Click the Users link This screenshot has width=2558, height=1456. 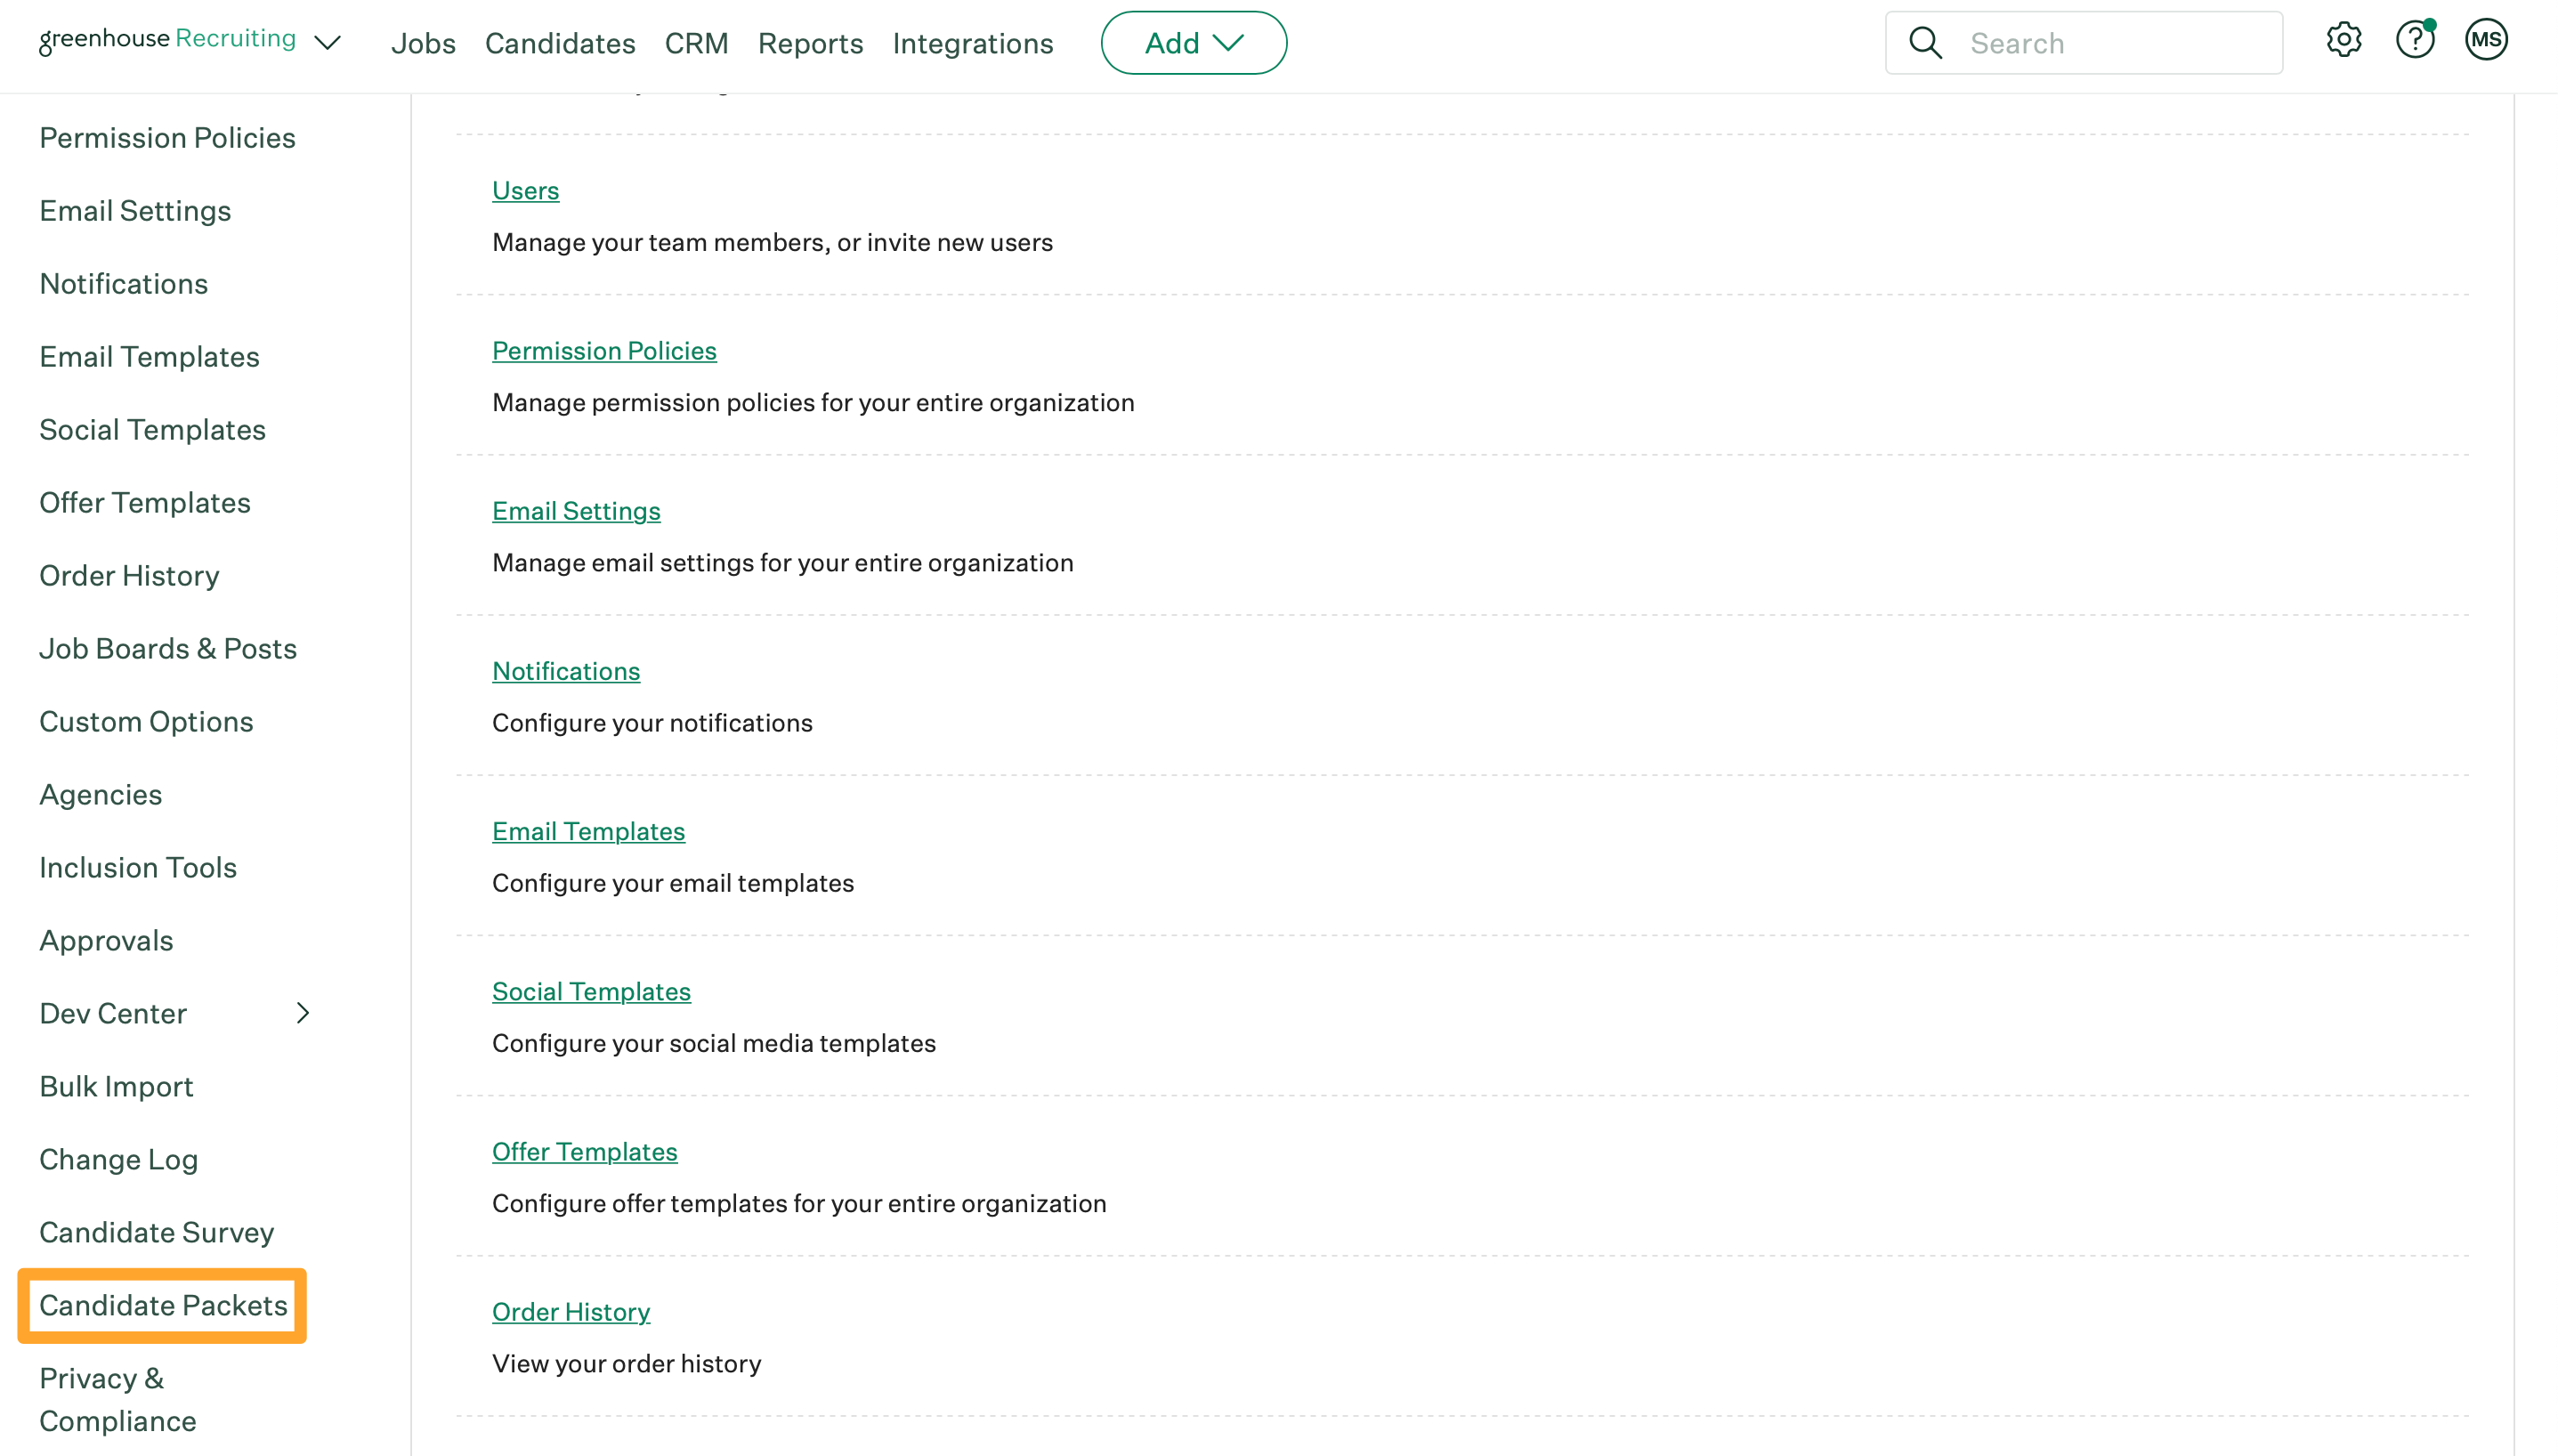coord(525,190)
